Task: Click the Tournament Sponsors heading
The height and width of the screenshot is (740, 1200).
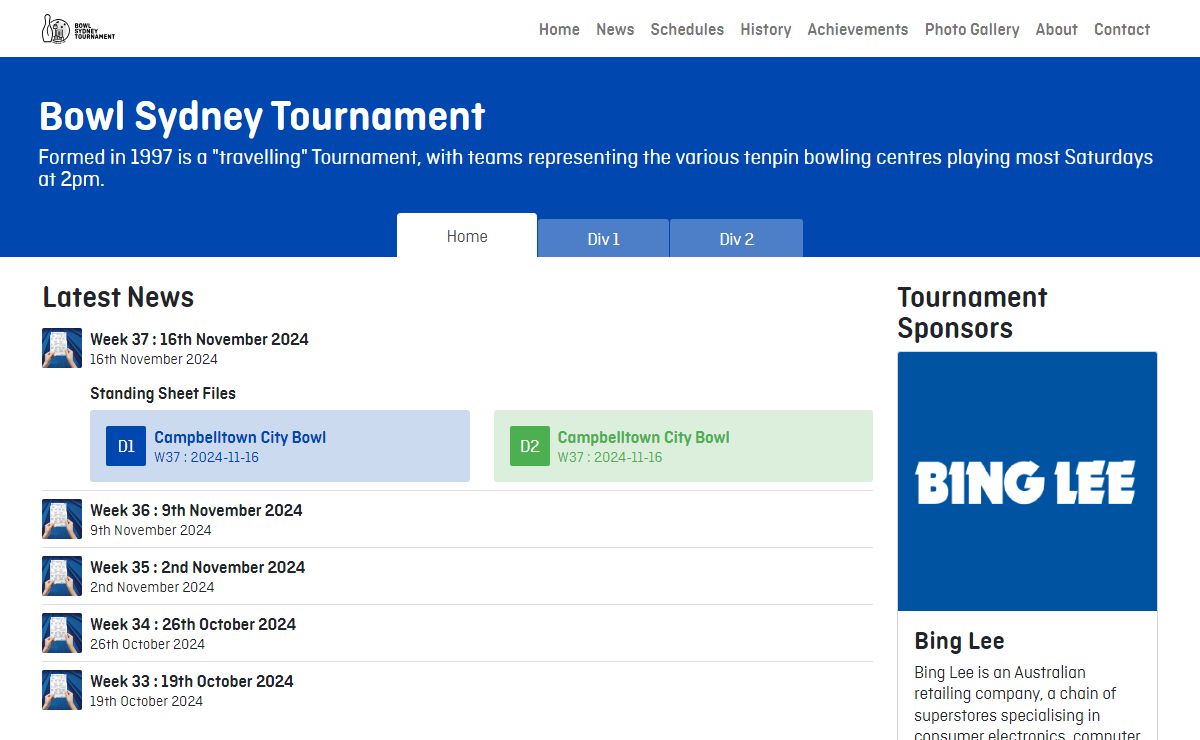Action: [972, 312]
